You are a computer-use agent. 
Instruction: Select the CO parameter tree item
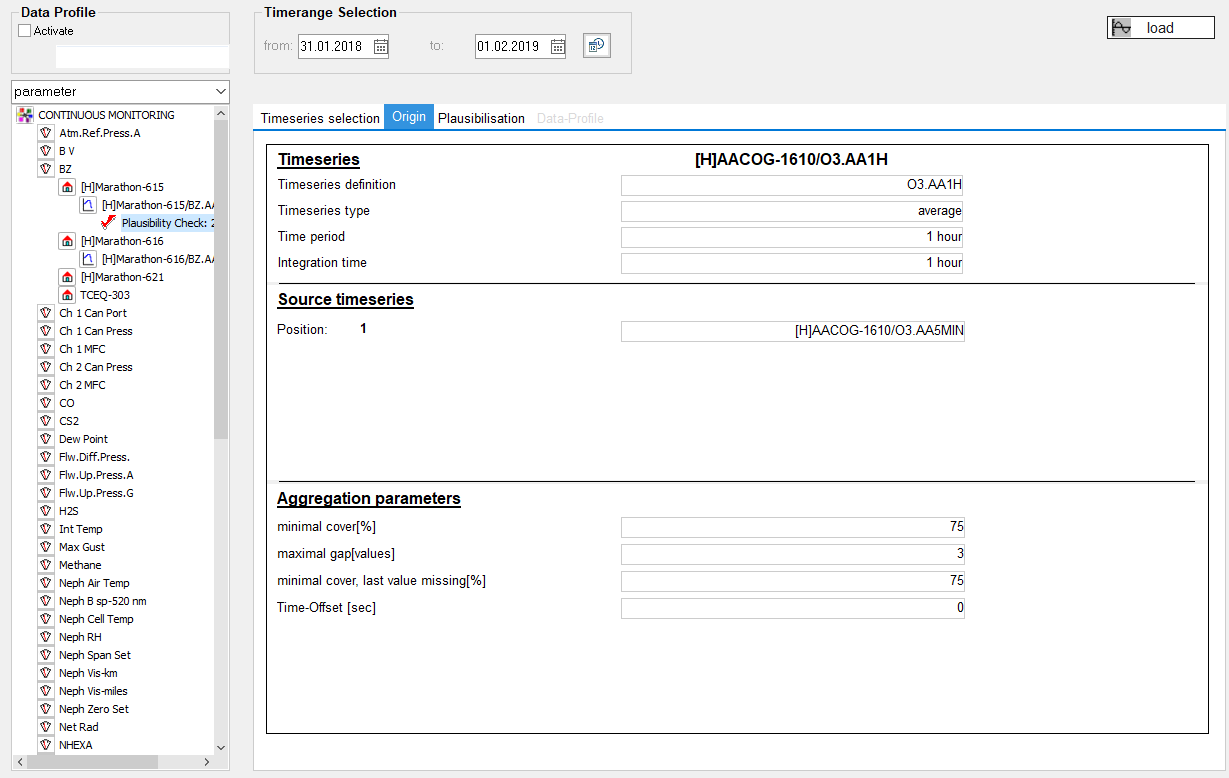click(67, 403)
